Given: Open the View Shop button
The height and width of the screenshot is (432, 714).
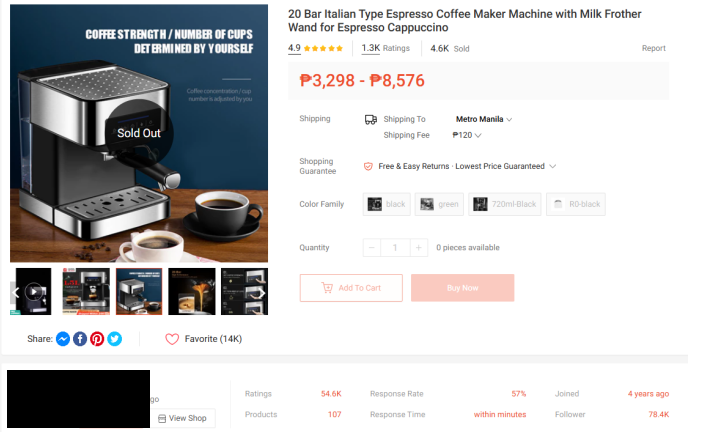Looking at the screenshot, I should pos(182,418).
